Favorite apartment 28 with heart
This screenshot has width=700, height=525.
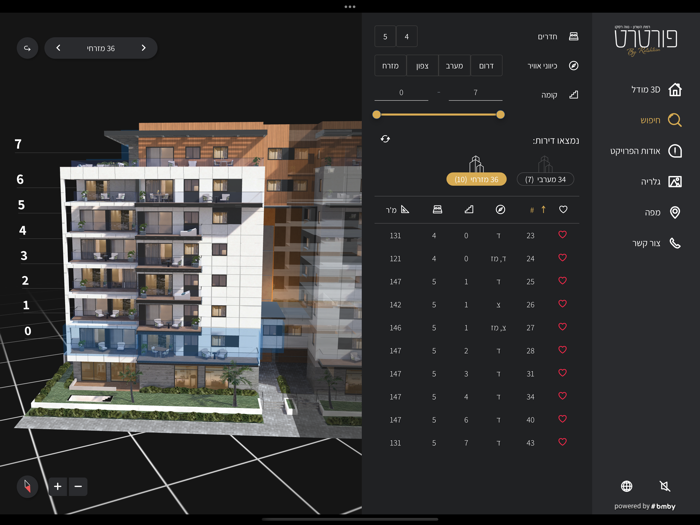pos(562,350)
